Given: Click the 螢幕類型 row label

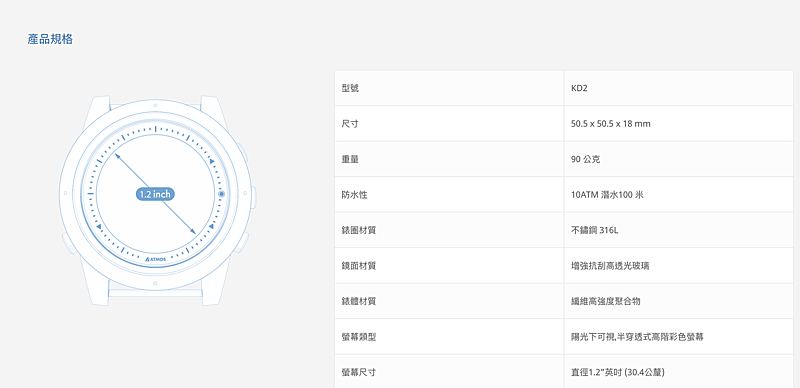Looking at the screenshot, I should tap(359, 336).
